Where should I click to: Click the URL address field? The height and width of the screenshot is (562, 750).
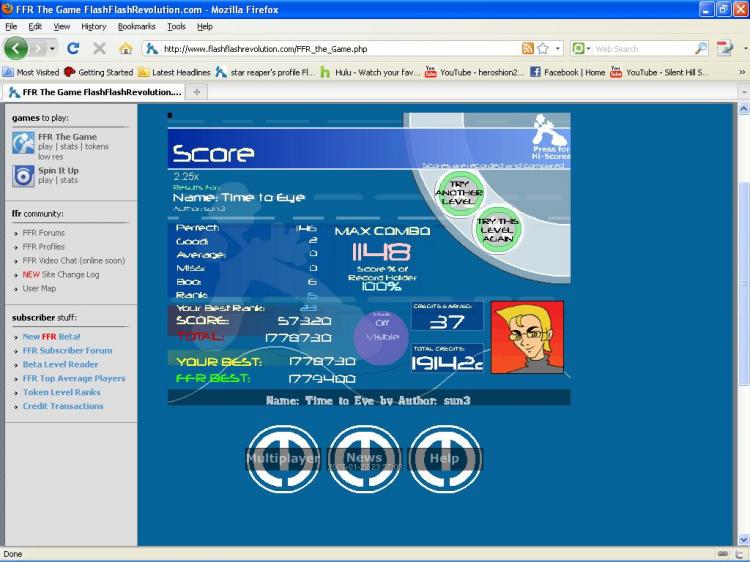coord(335,49)
